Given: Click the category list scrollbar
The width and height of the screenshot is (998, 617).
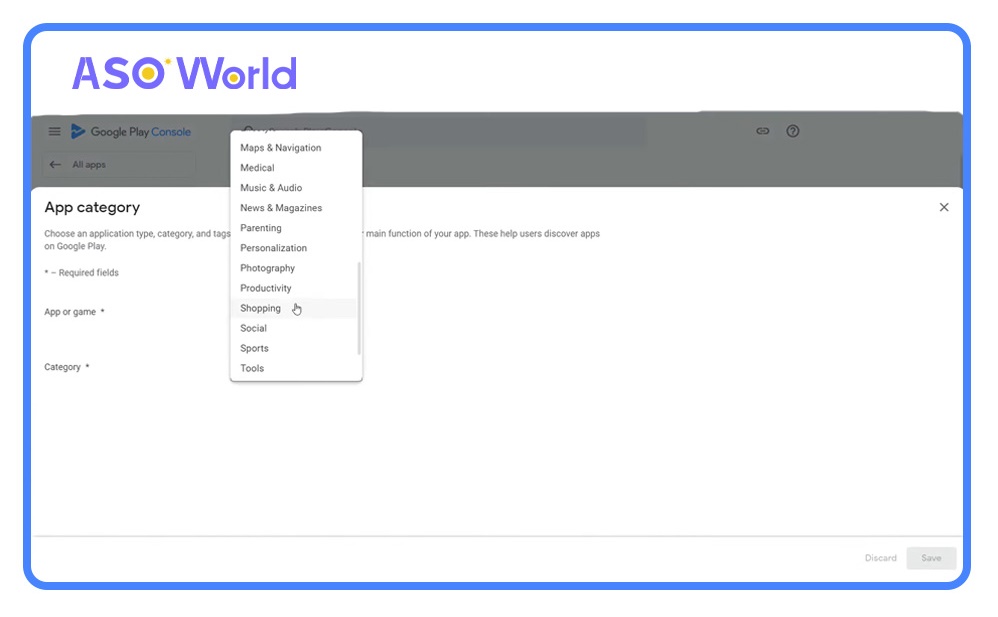Looking at the screenshot, I should pyautogui.click(x=359, y=308).
